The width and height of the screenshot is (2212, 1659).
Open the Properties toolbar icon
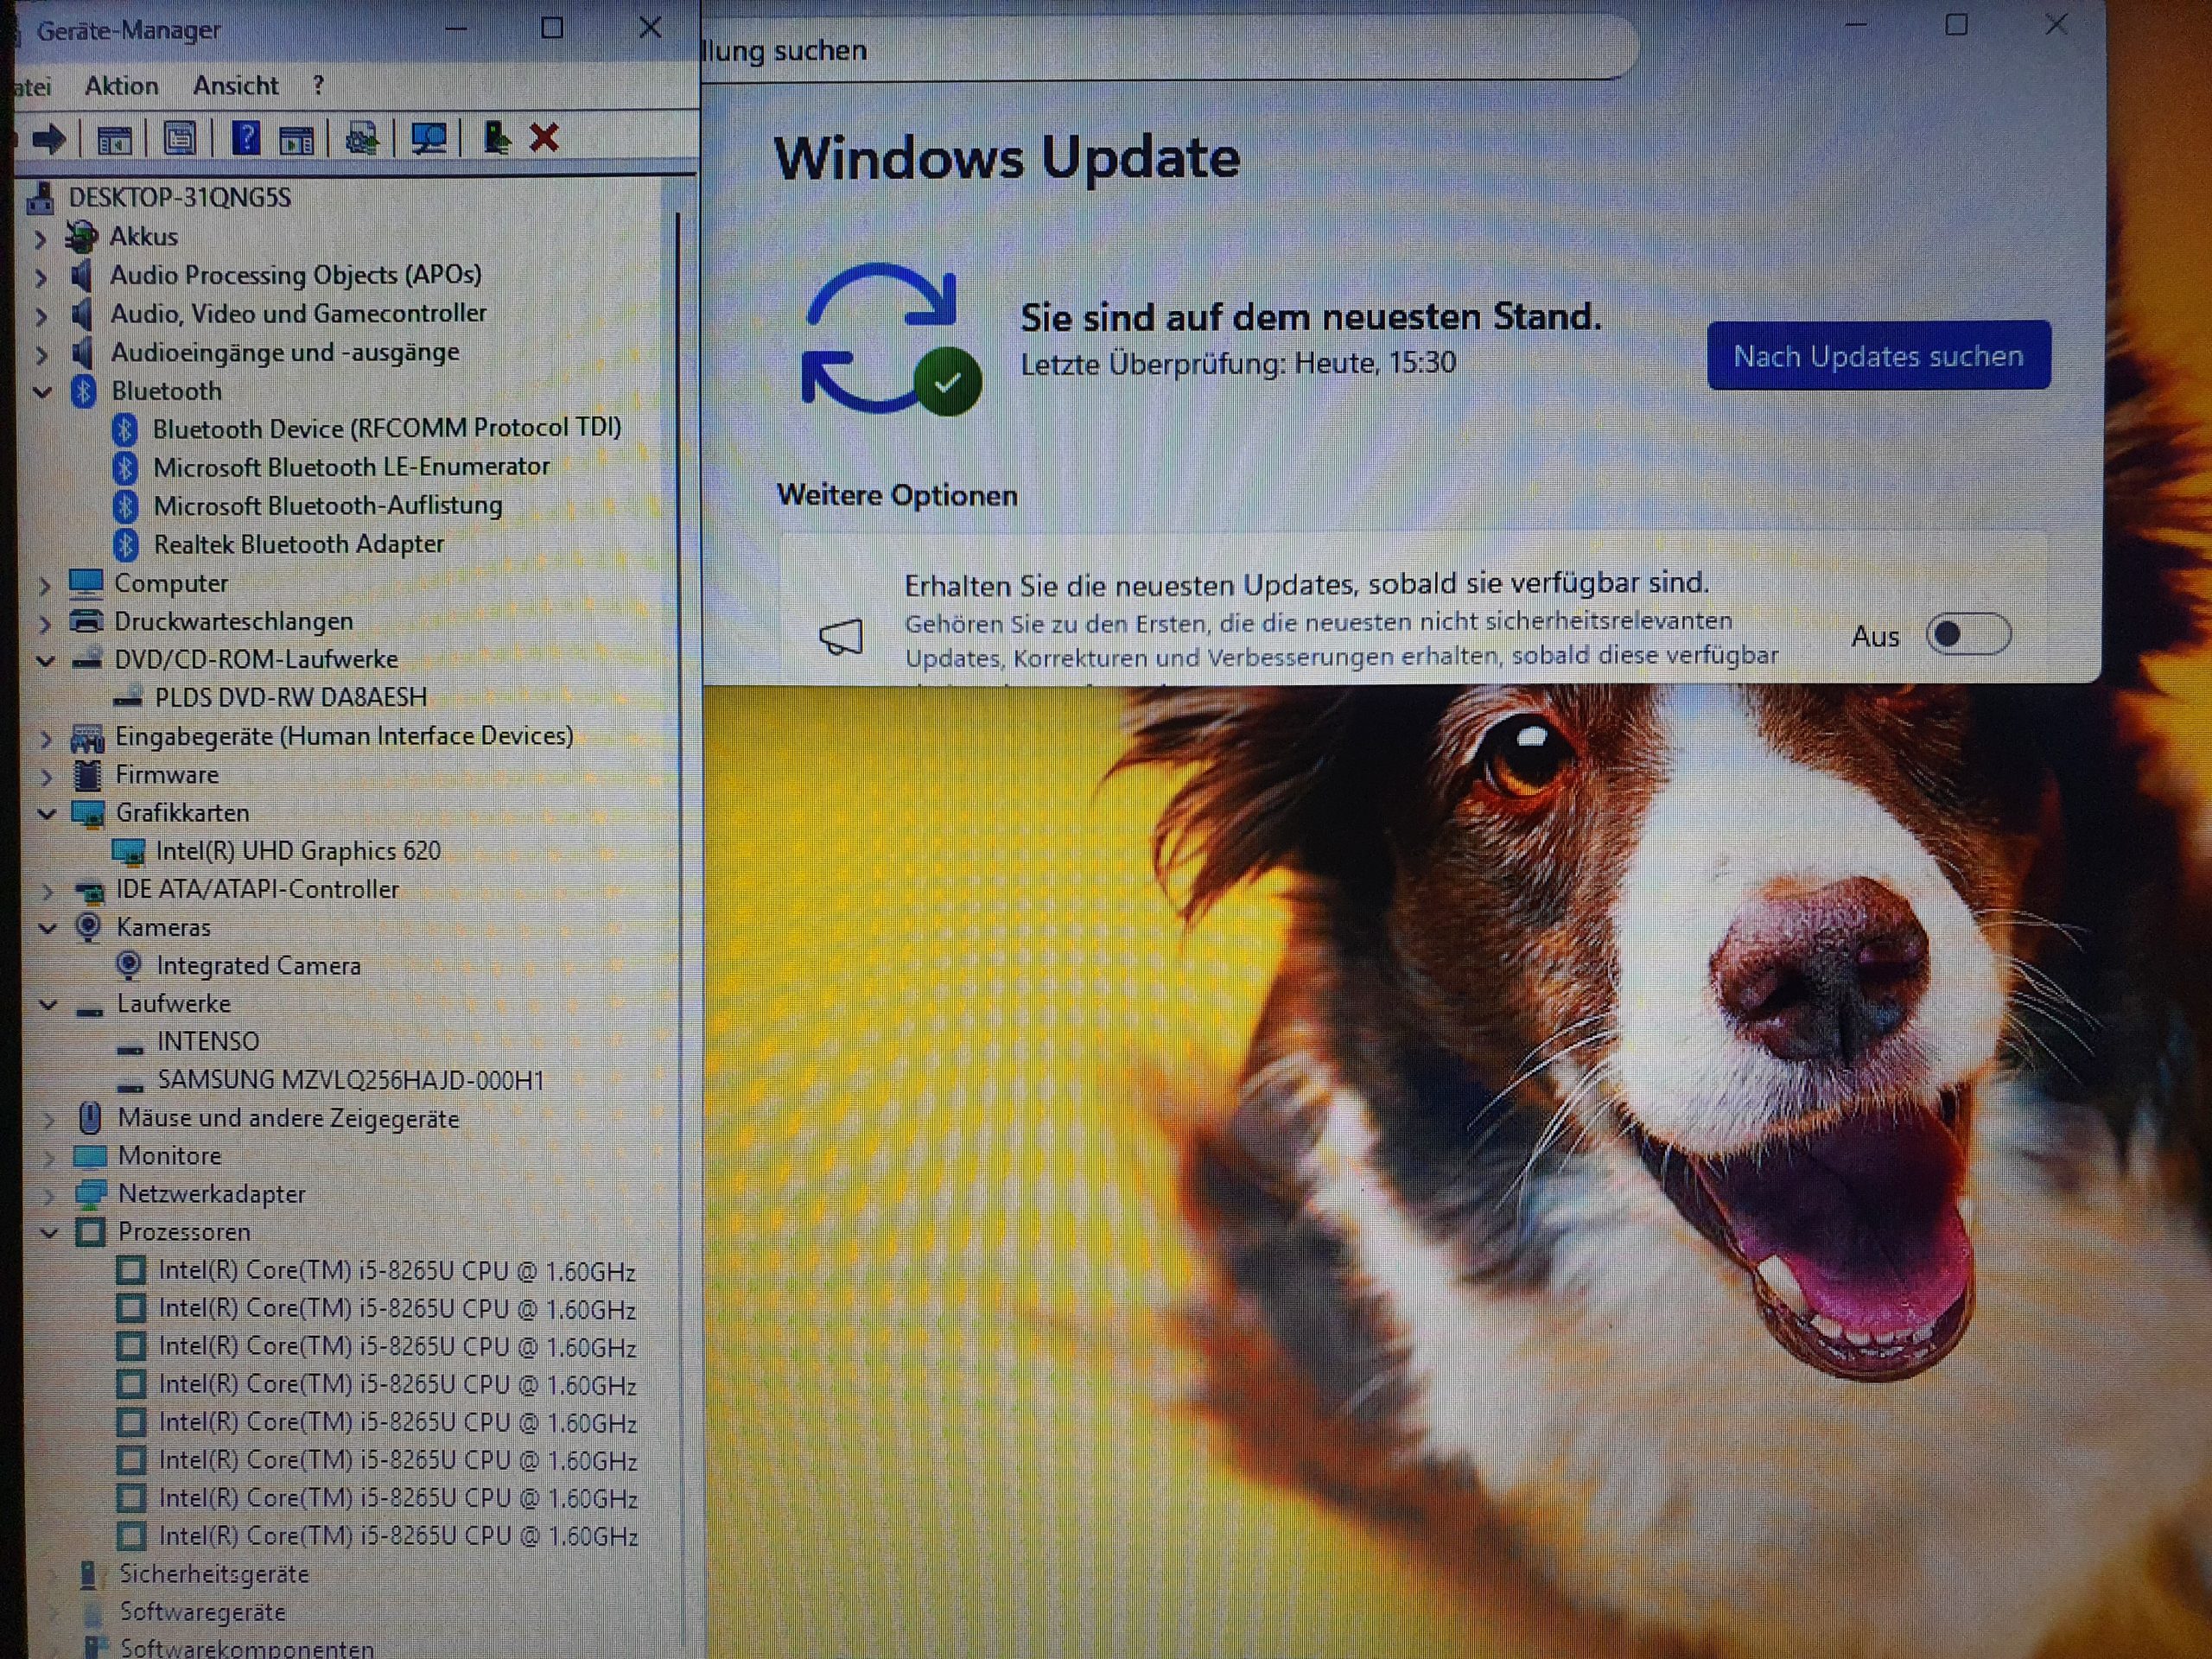point(180,138)
